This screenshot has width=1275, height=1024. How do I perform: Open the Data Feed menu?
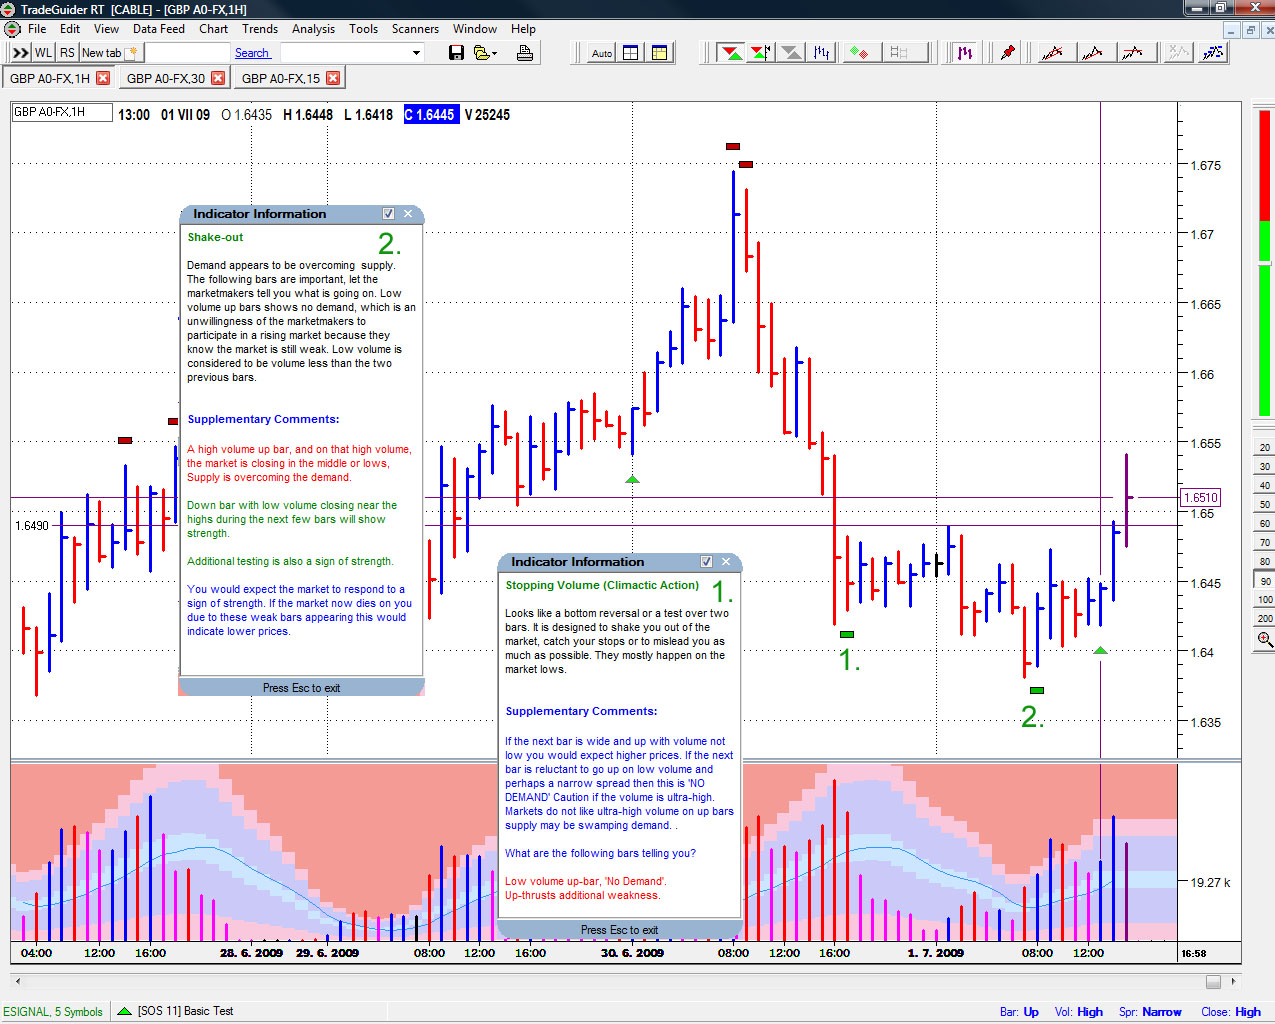click(x=159, y=29)
